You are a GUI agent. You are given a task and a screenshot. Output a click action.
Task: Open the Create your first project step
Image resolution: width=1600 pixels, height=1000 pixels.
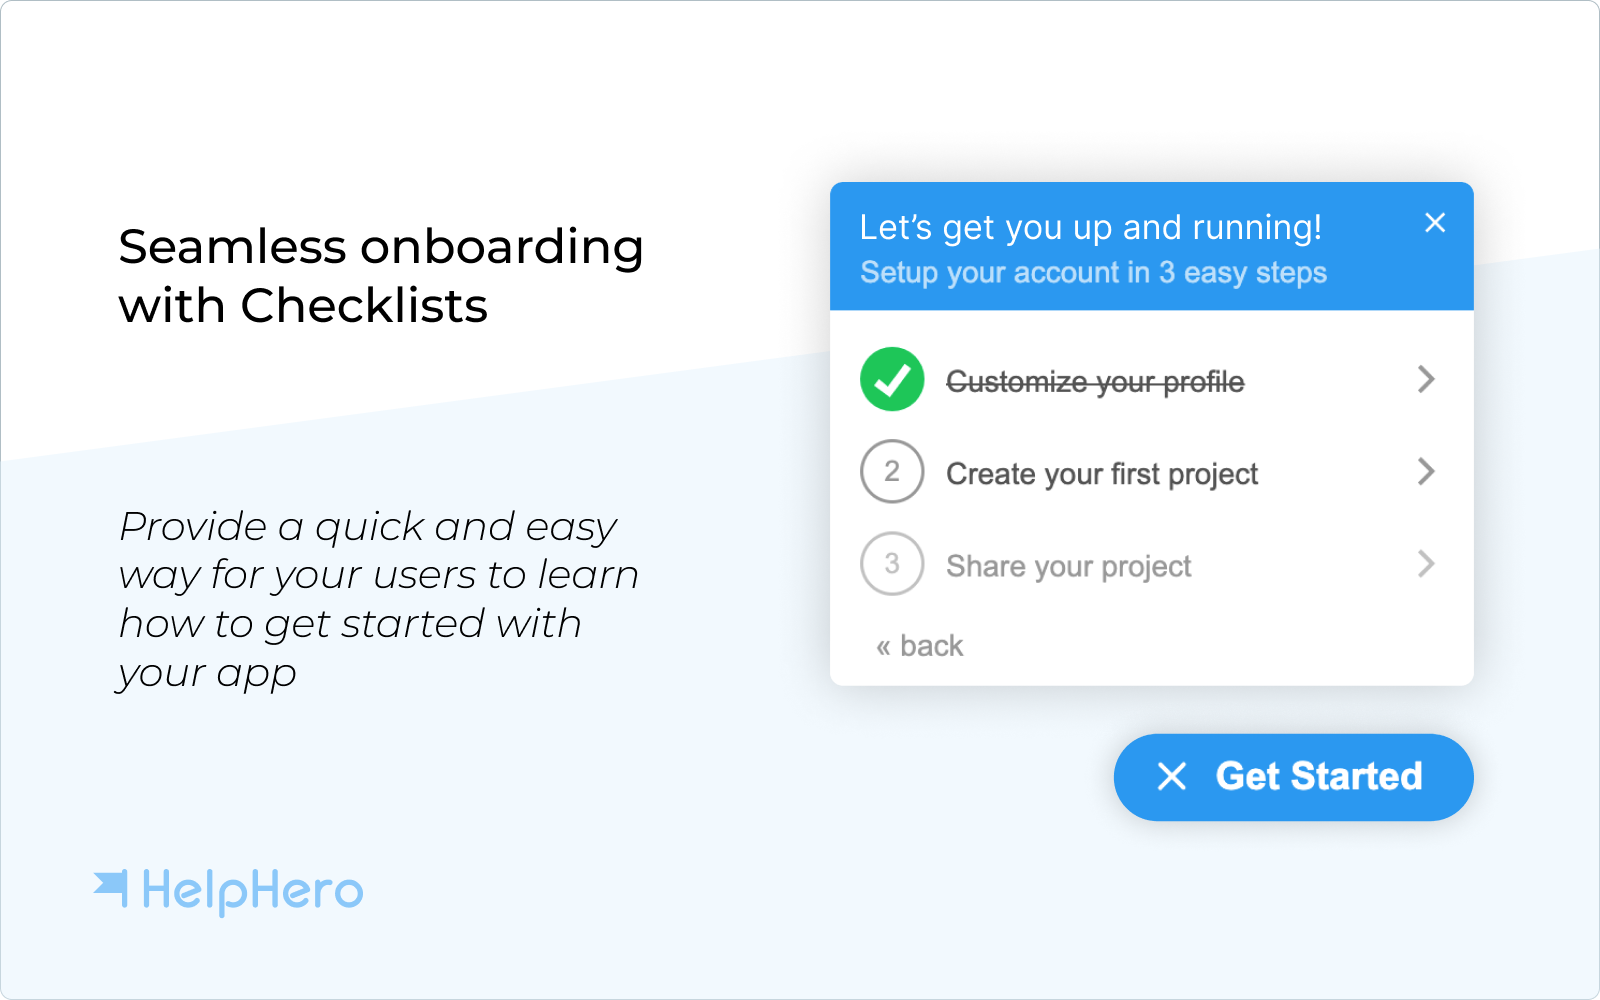click(1101, 474)
